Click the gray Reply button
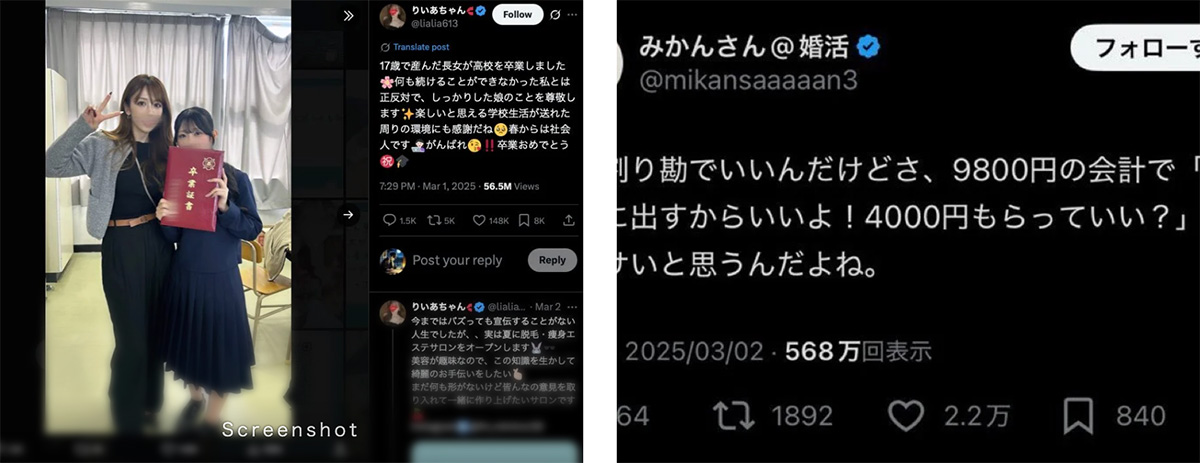This screenshot has width=1200, height=463. click(553, 260)
